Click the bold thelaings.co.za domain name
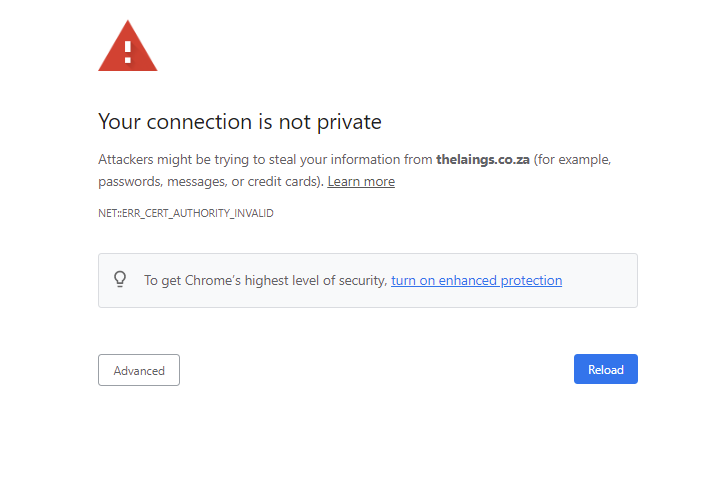Screen dimensions: 728x482 [482, 159]
